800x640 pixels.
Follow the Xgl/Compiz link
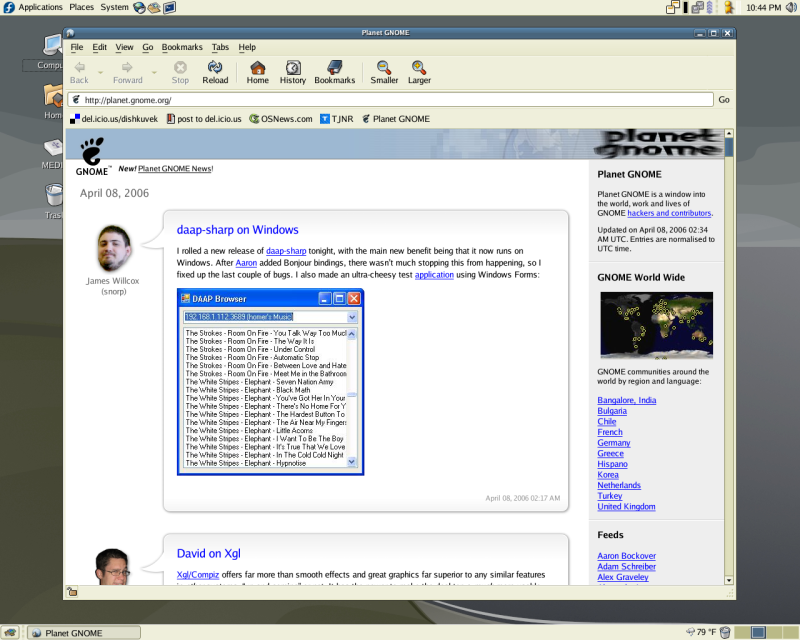(x=197, y=575)
